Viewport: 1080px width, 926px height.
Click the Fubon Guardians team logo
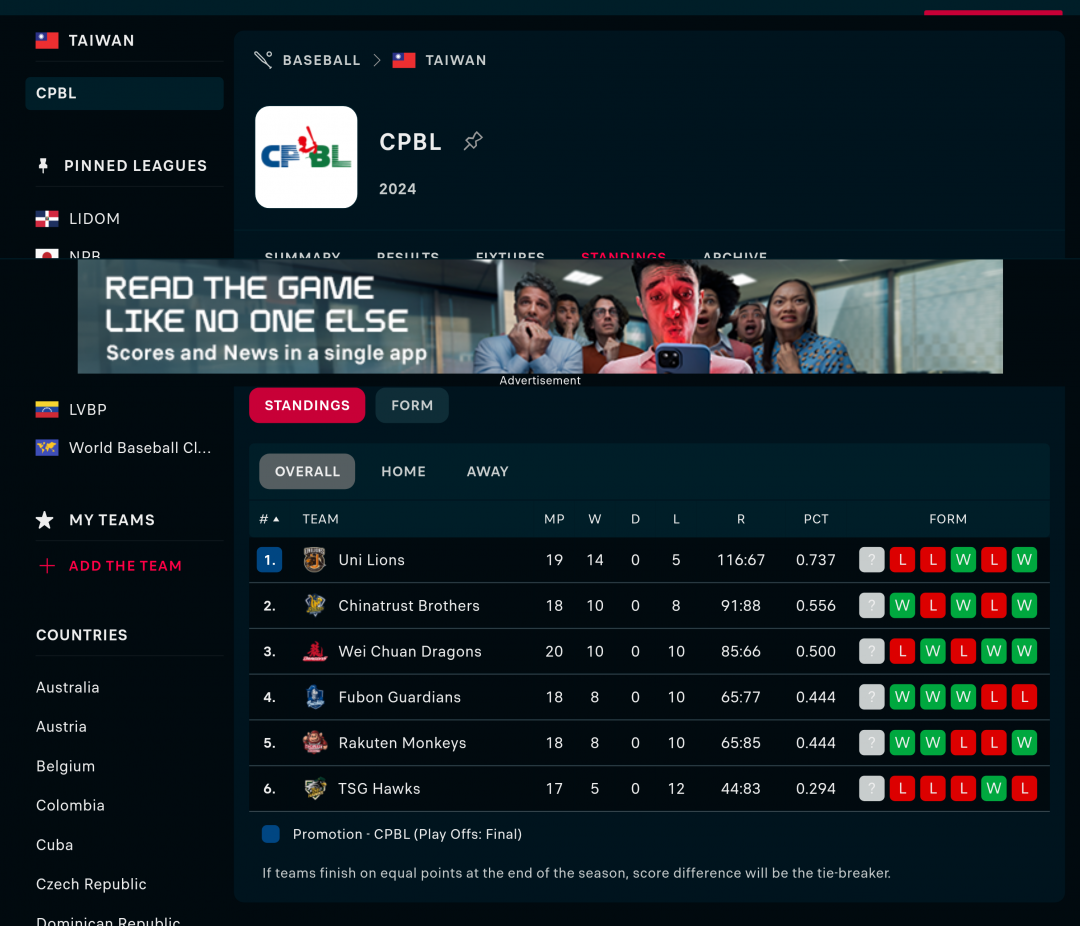[315, 697]
